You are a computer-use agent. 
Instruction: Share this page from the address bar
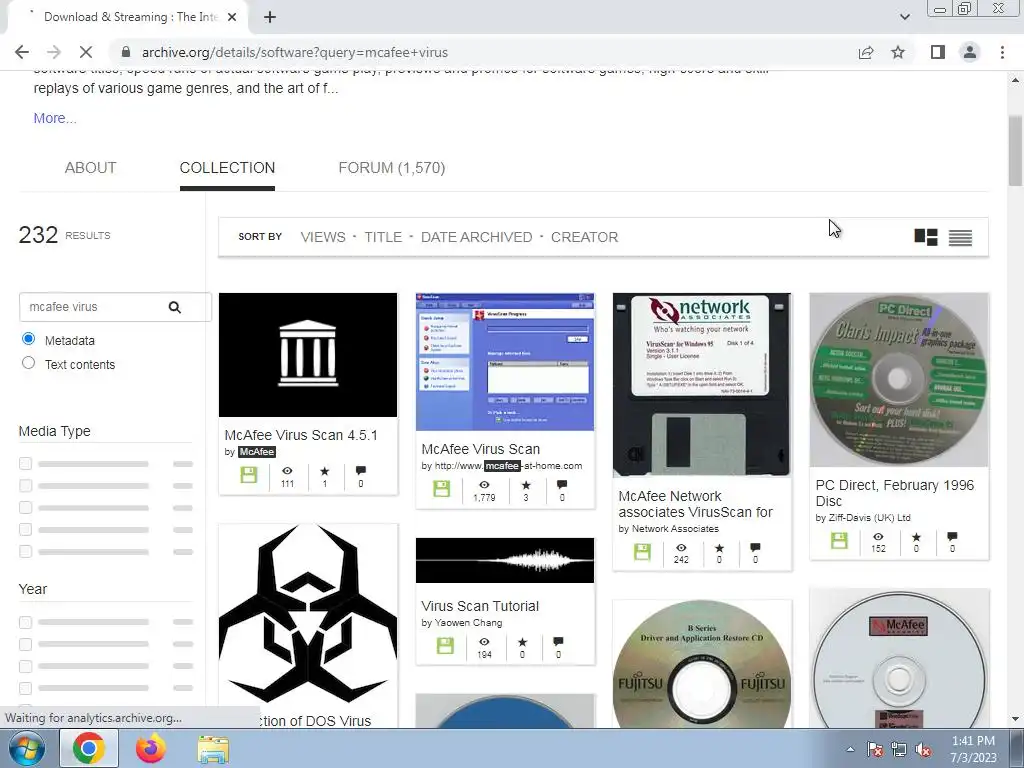tap(866, 52)
